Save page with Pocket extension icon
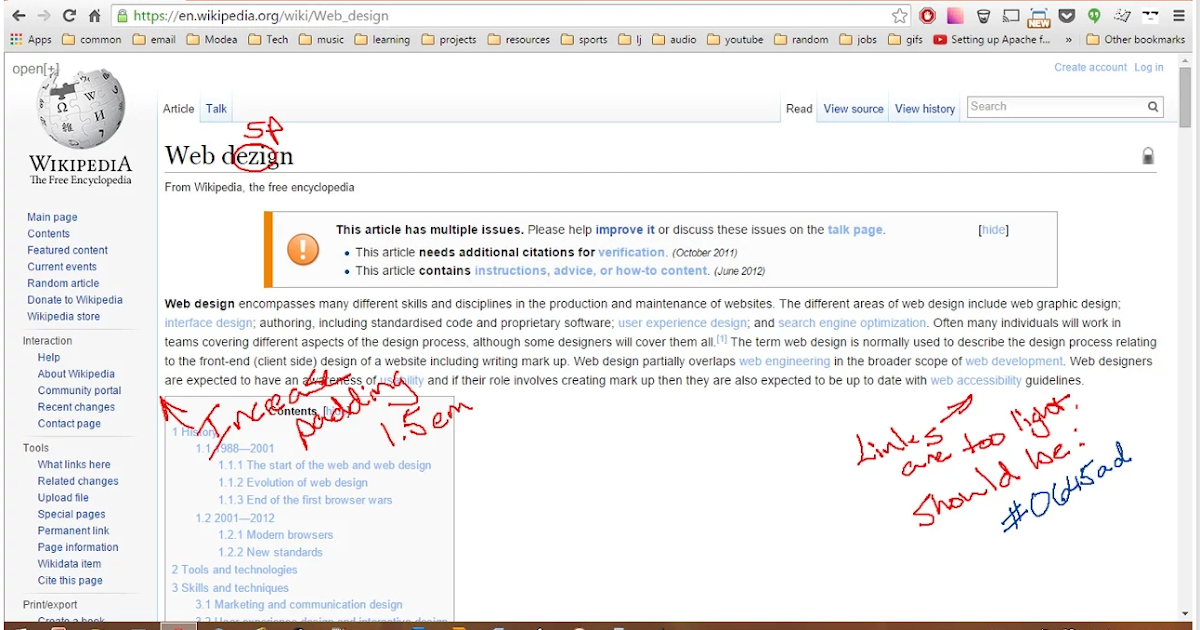1200x630 pixels. (1067, 15)
